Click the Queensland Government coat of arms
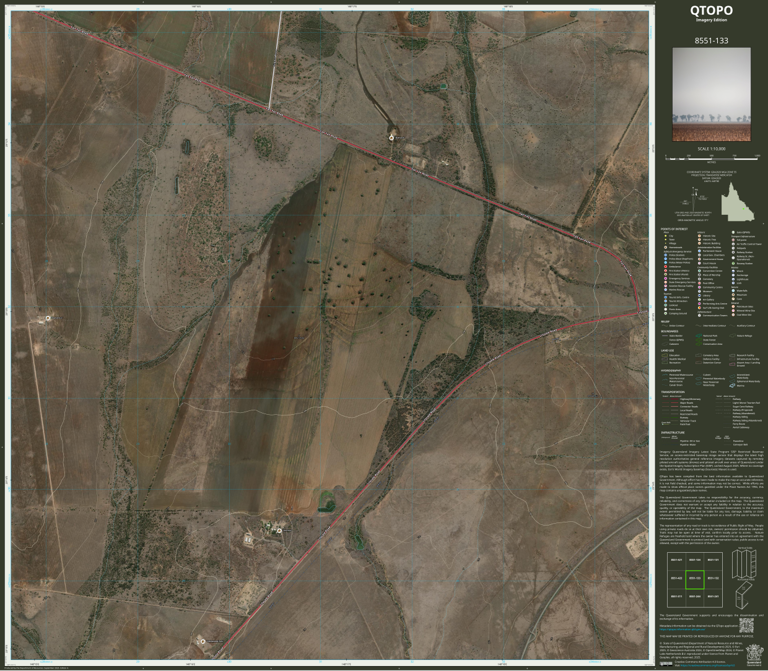Viewport: 768px width, 671px height. coord(755,655)
